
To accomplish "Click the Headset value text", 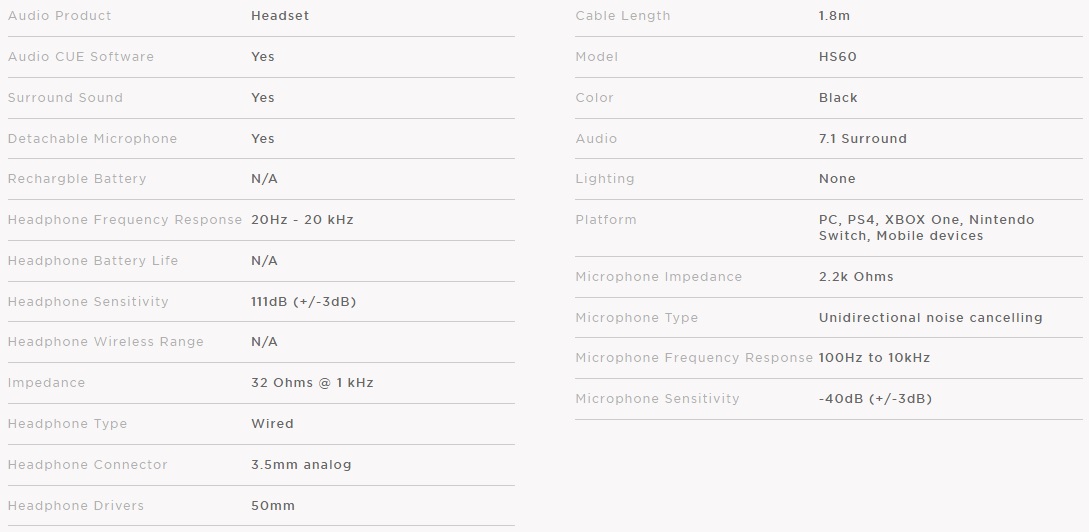I will click(280, 16).
